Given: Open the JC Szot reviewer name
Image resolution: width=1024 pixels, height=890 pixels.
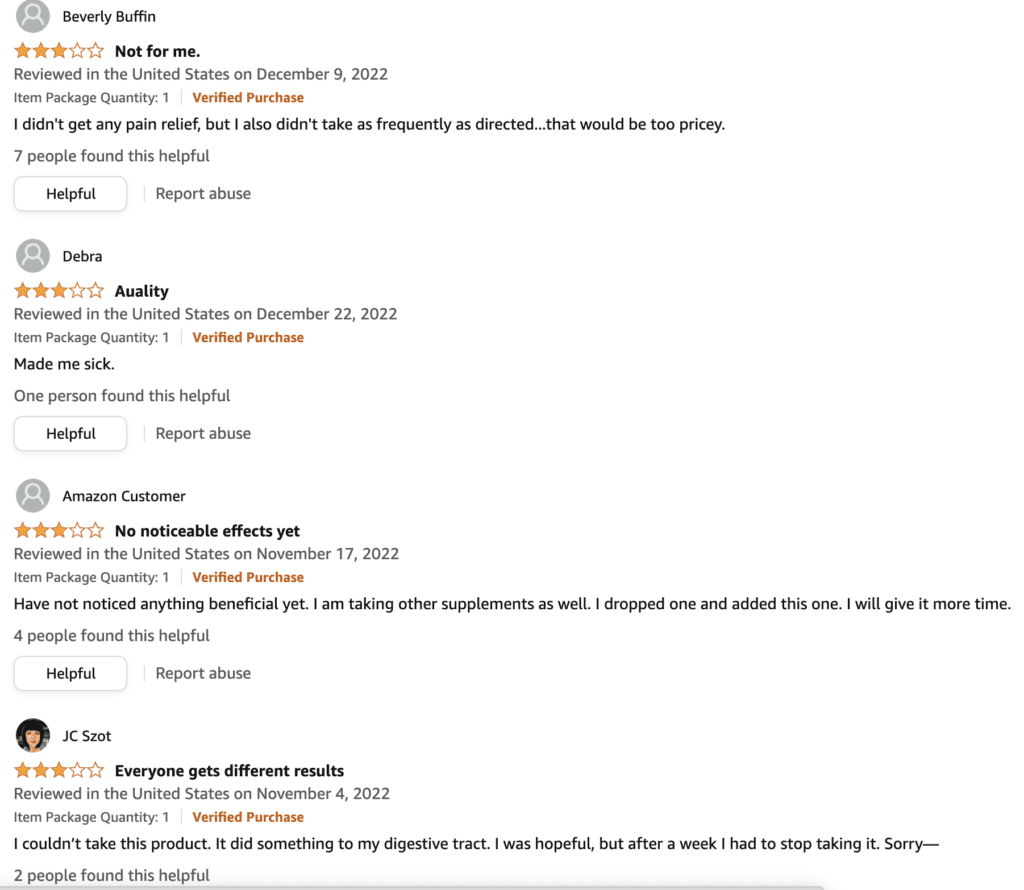Looking at the screenshot, I should point(87,736).
